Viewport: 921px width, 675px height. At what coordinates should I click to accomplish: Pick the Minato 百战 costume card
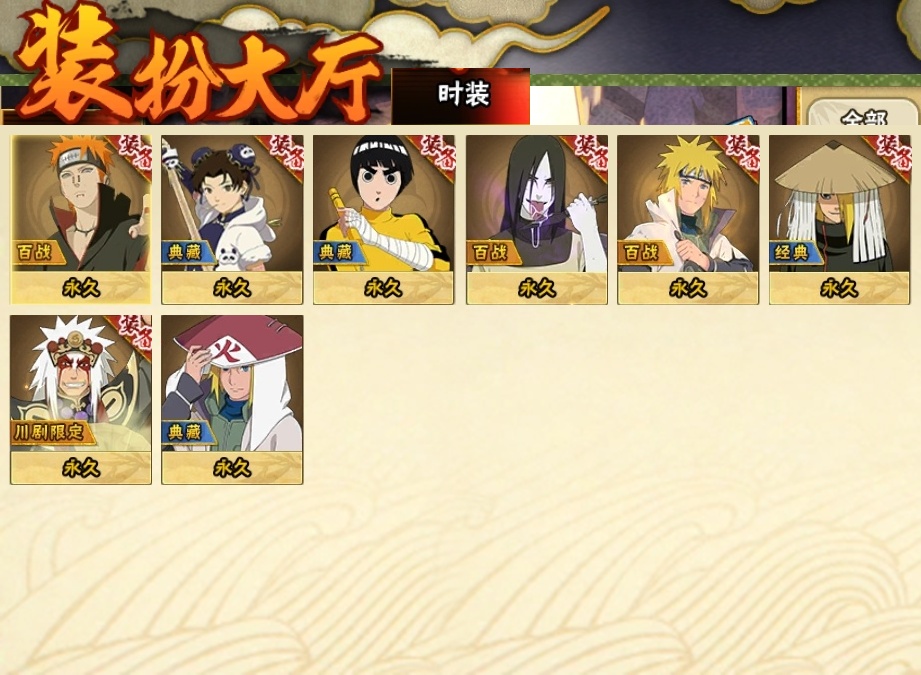coord(688,220)
